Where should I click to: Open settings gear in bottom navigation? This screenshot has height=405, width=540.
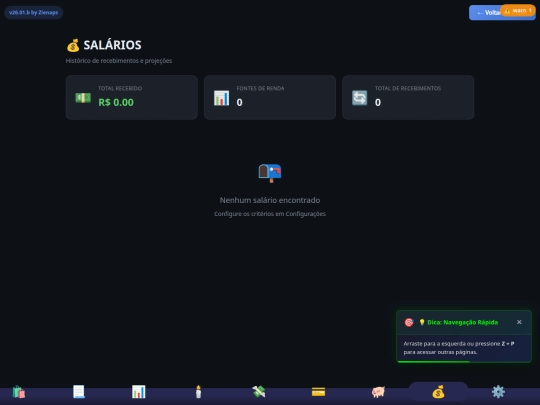coord(498,392)
